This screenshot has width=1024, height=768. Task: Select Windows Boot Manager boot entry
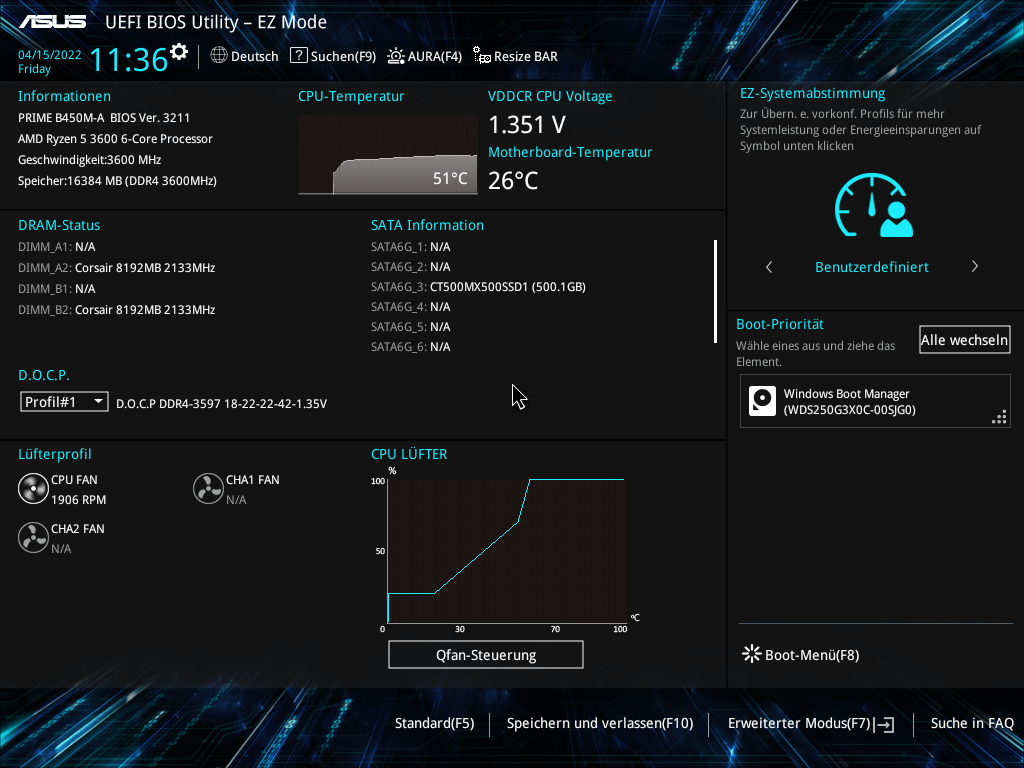point(875,401)
